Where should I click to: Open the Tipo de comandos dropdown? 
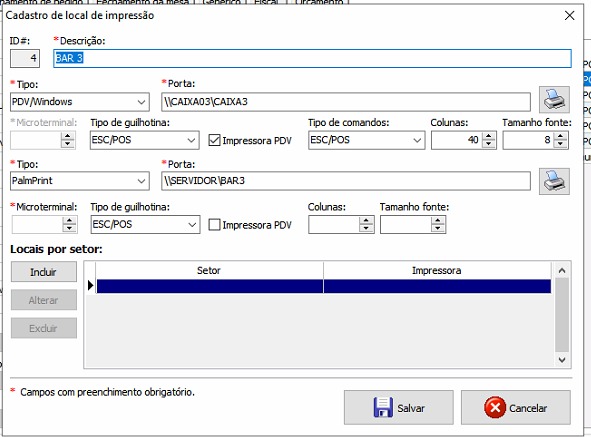[x=417, y=140]
